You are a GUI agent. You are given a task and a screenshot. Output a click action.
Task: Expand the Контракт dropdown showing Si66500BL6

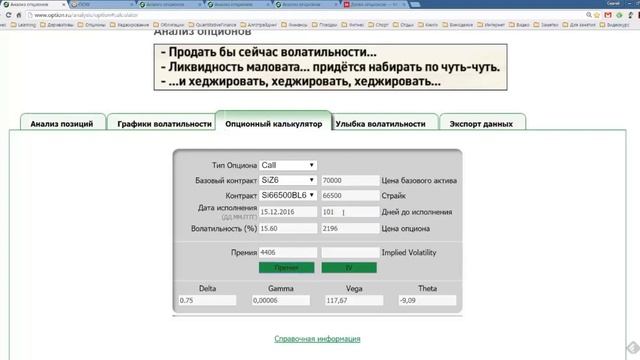pos(288,196)
